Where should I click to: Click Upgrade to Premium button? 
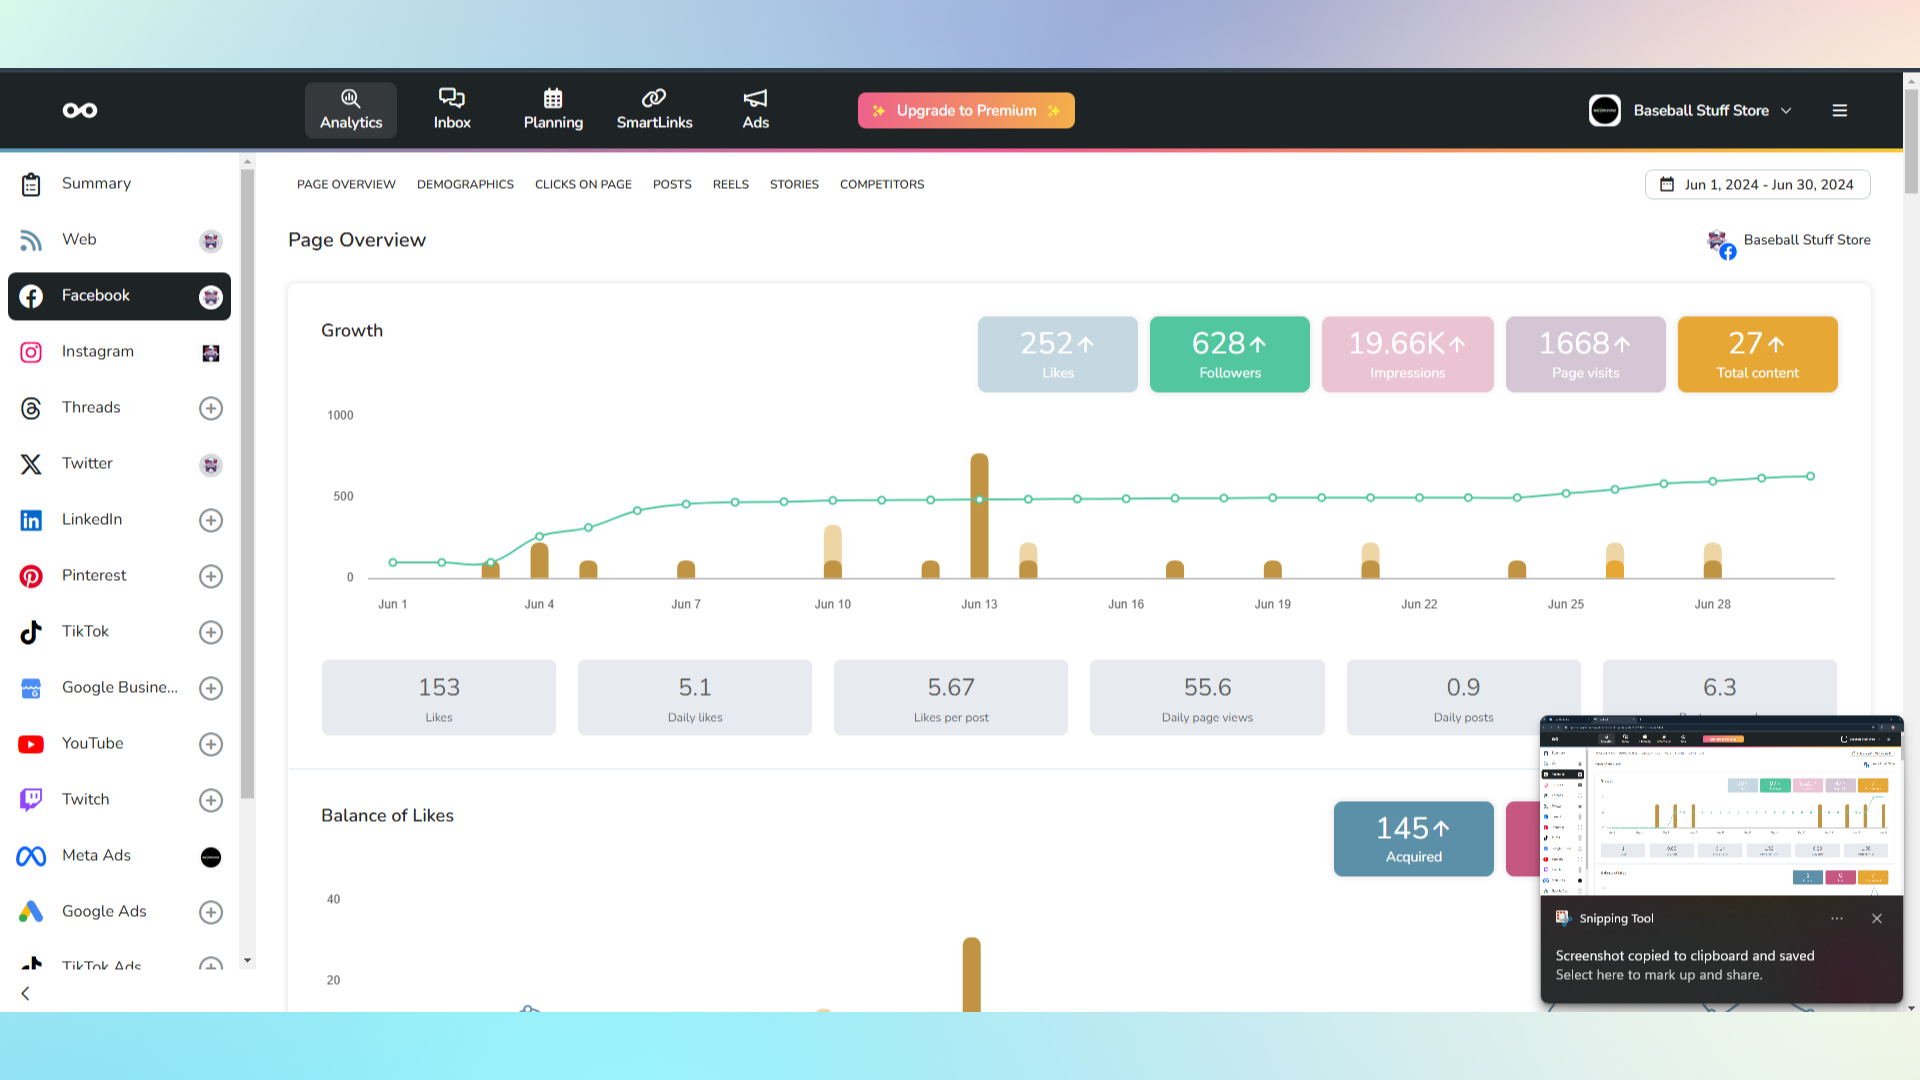tap(966, 111)
